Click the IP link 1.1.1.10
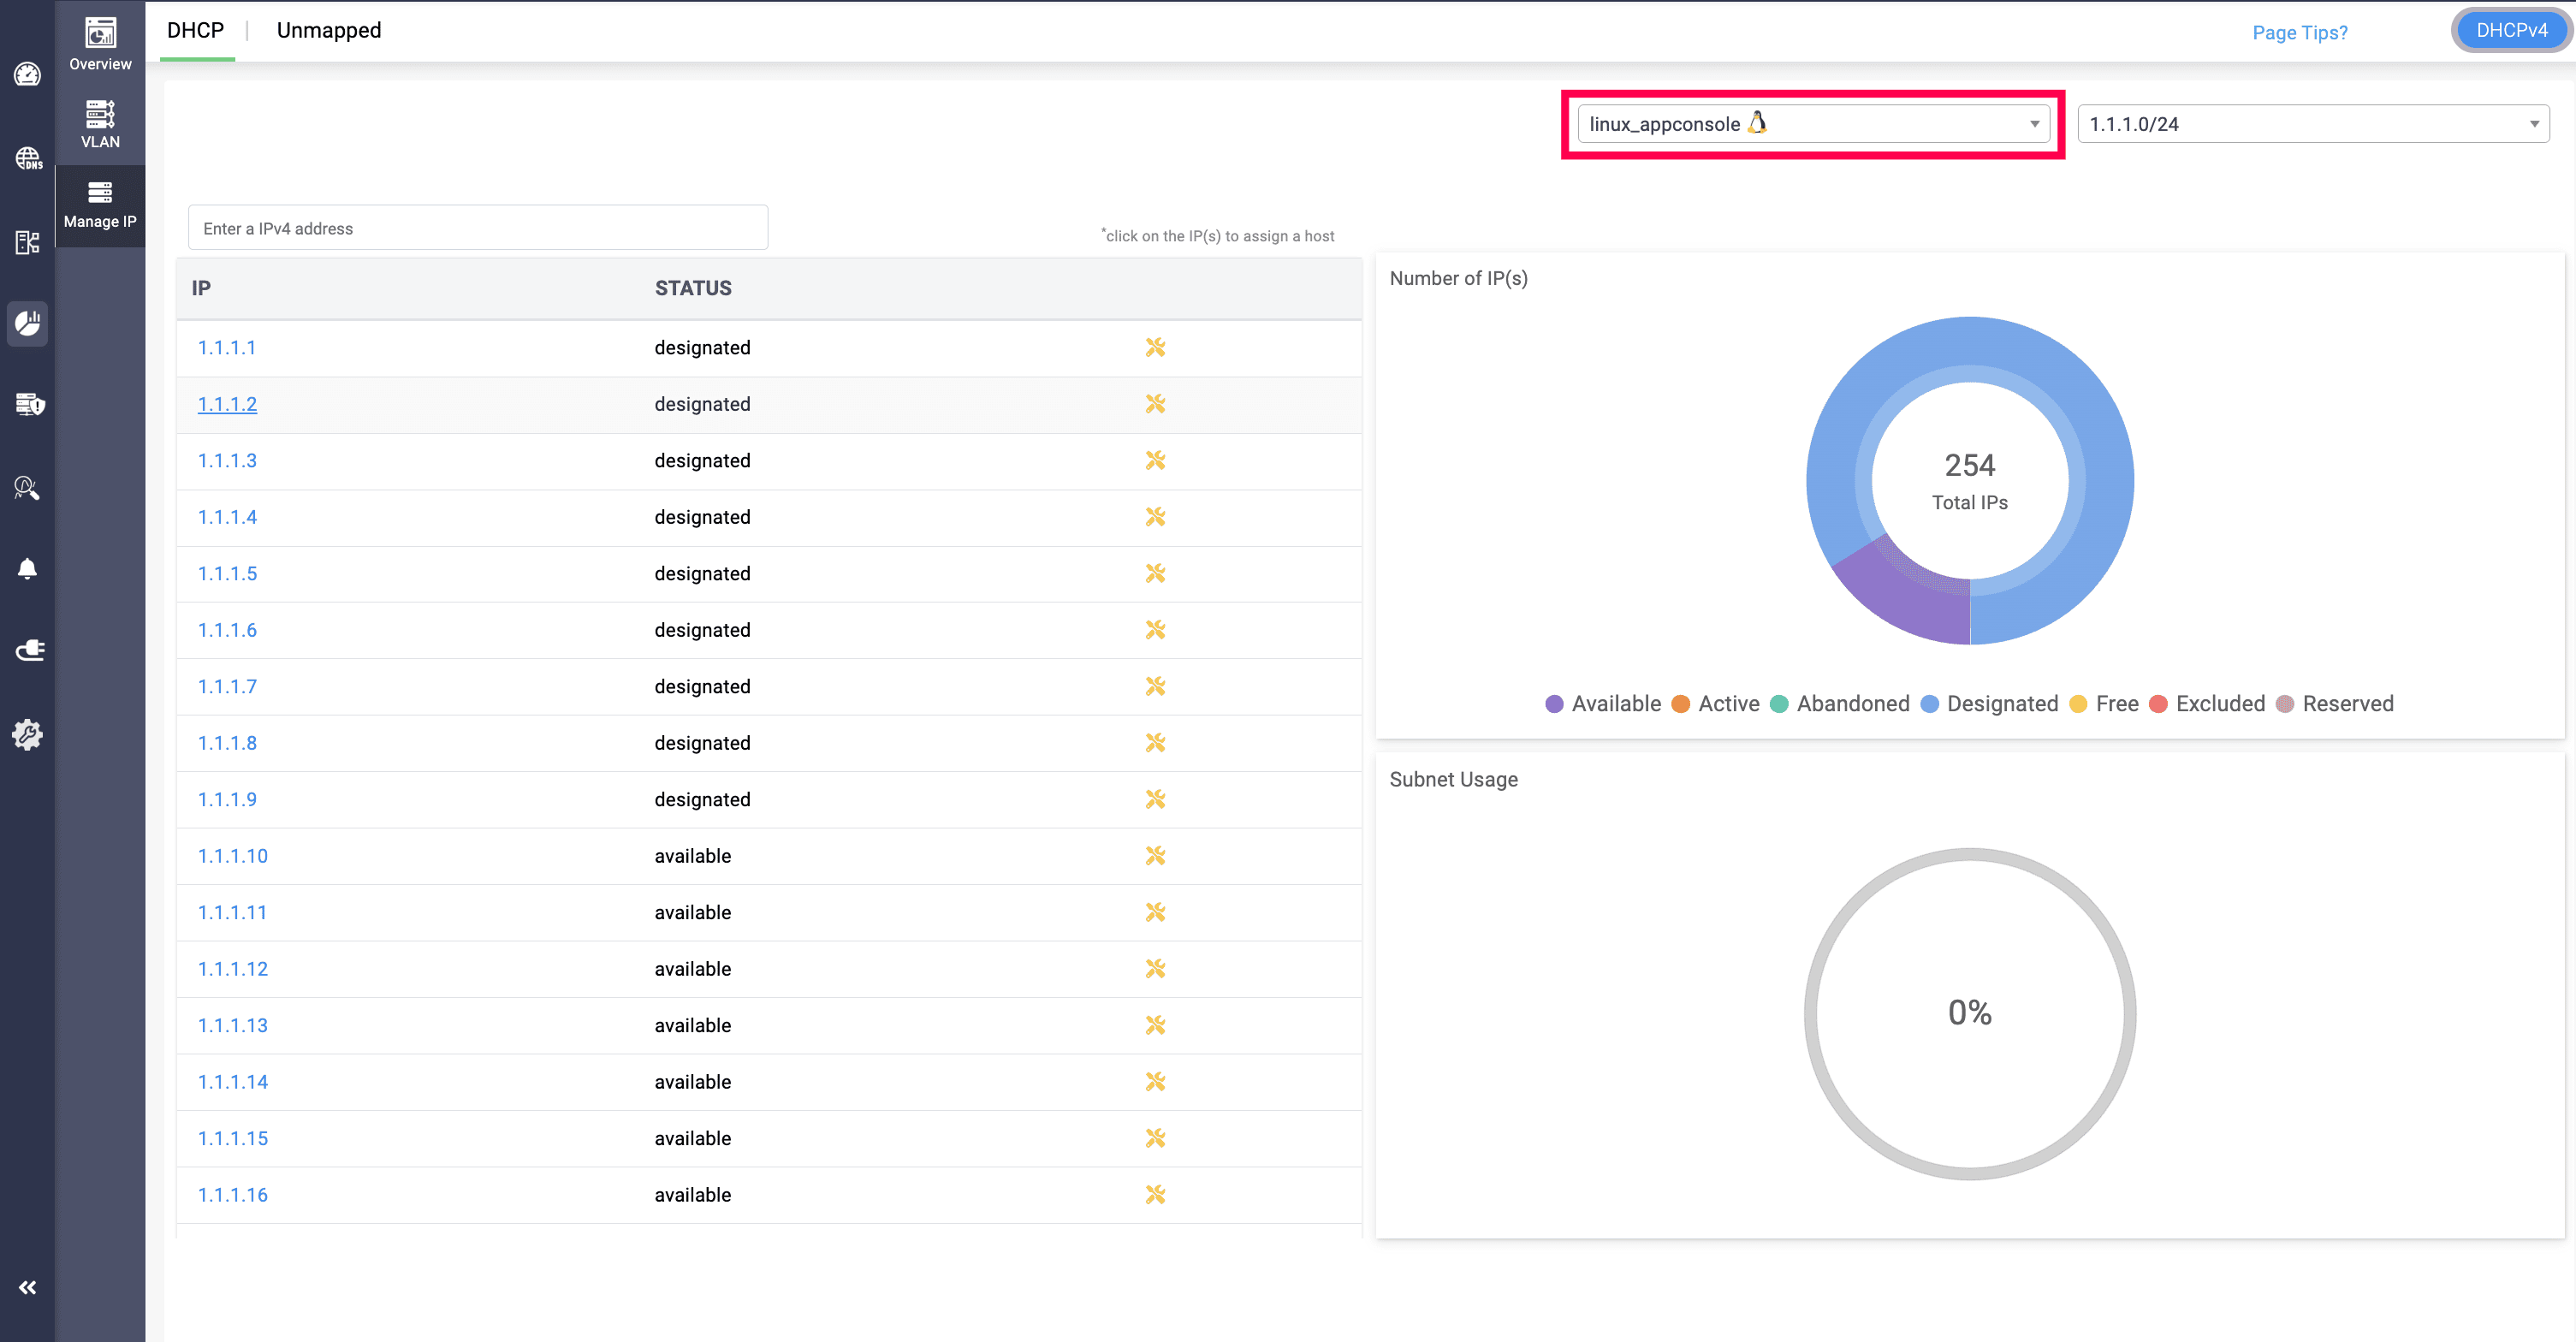The width and height of the screenshot is (2576, 1342). (232, 856)
